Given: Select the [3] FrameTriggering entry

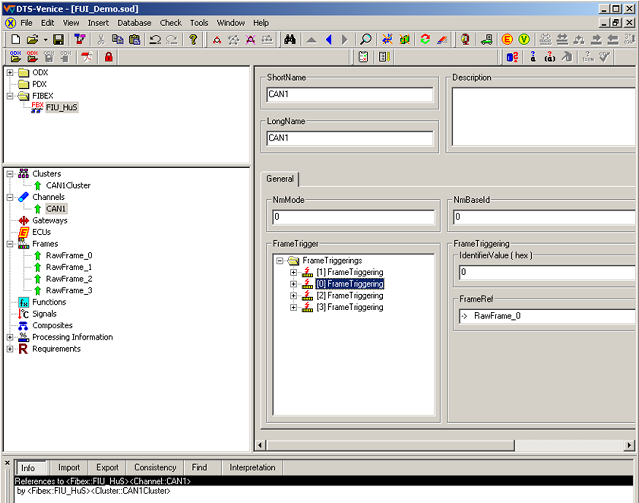Looking at the screenshot, I should tap(350, 307).
